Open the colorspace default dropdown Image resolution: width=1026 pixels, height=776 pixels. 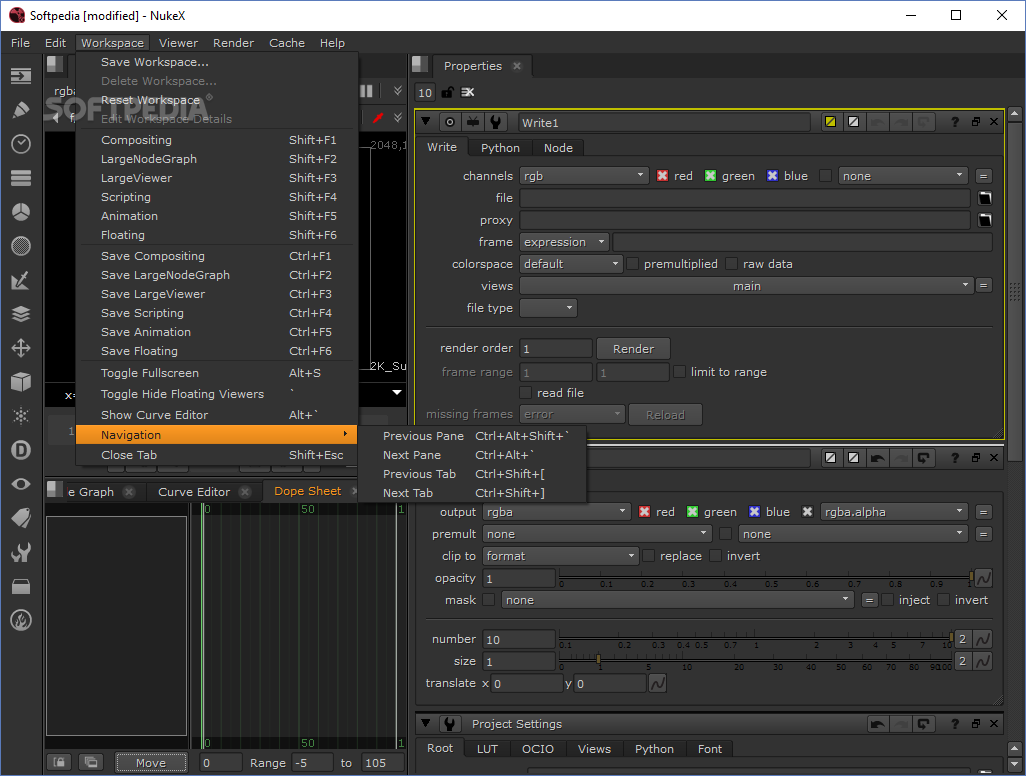point(571,264)
